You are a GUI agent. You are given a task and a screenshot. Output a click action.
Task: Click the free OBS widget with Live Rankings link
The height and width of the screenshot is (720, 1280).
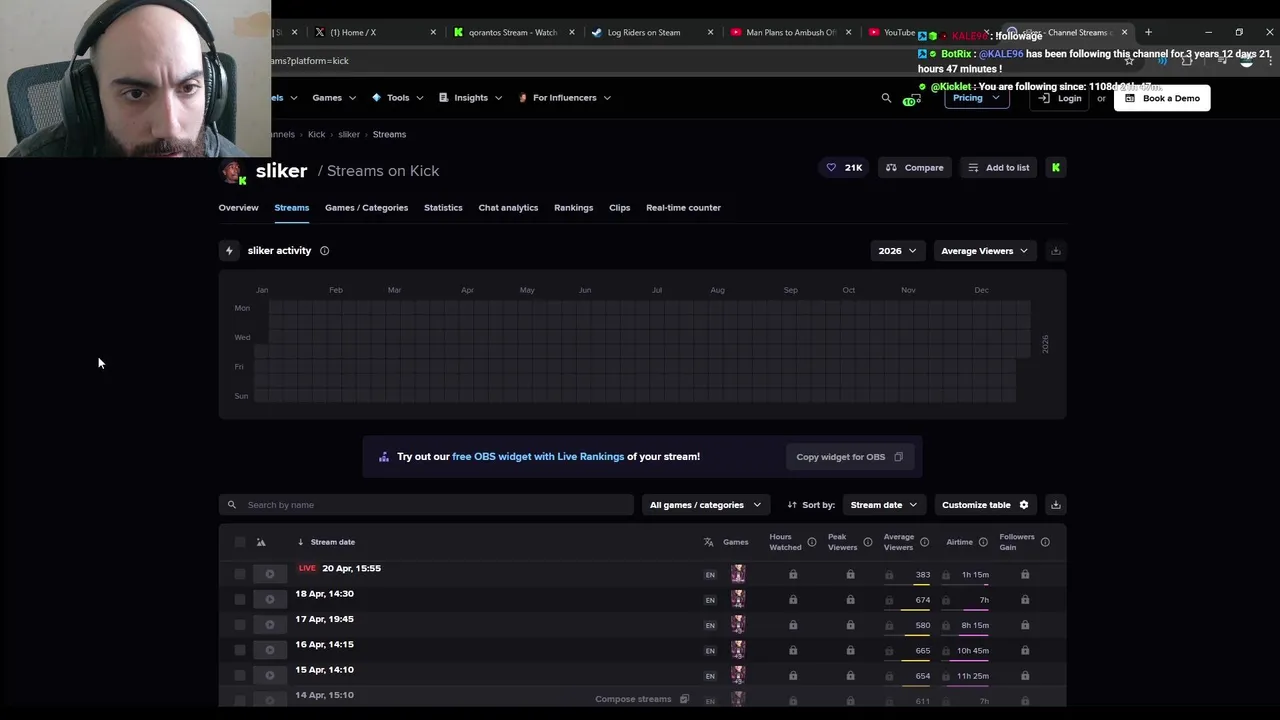538,457
